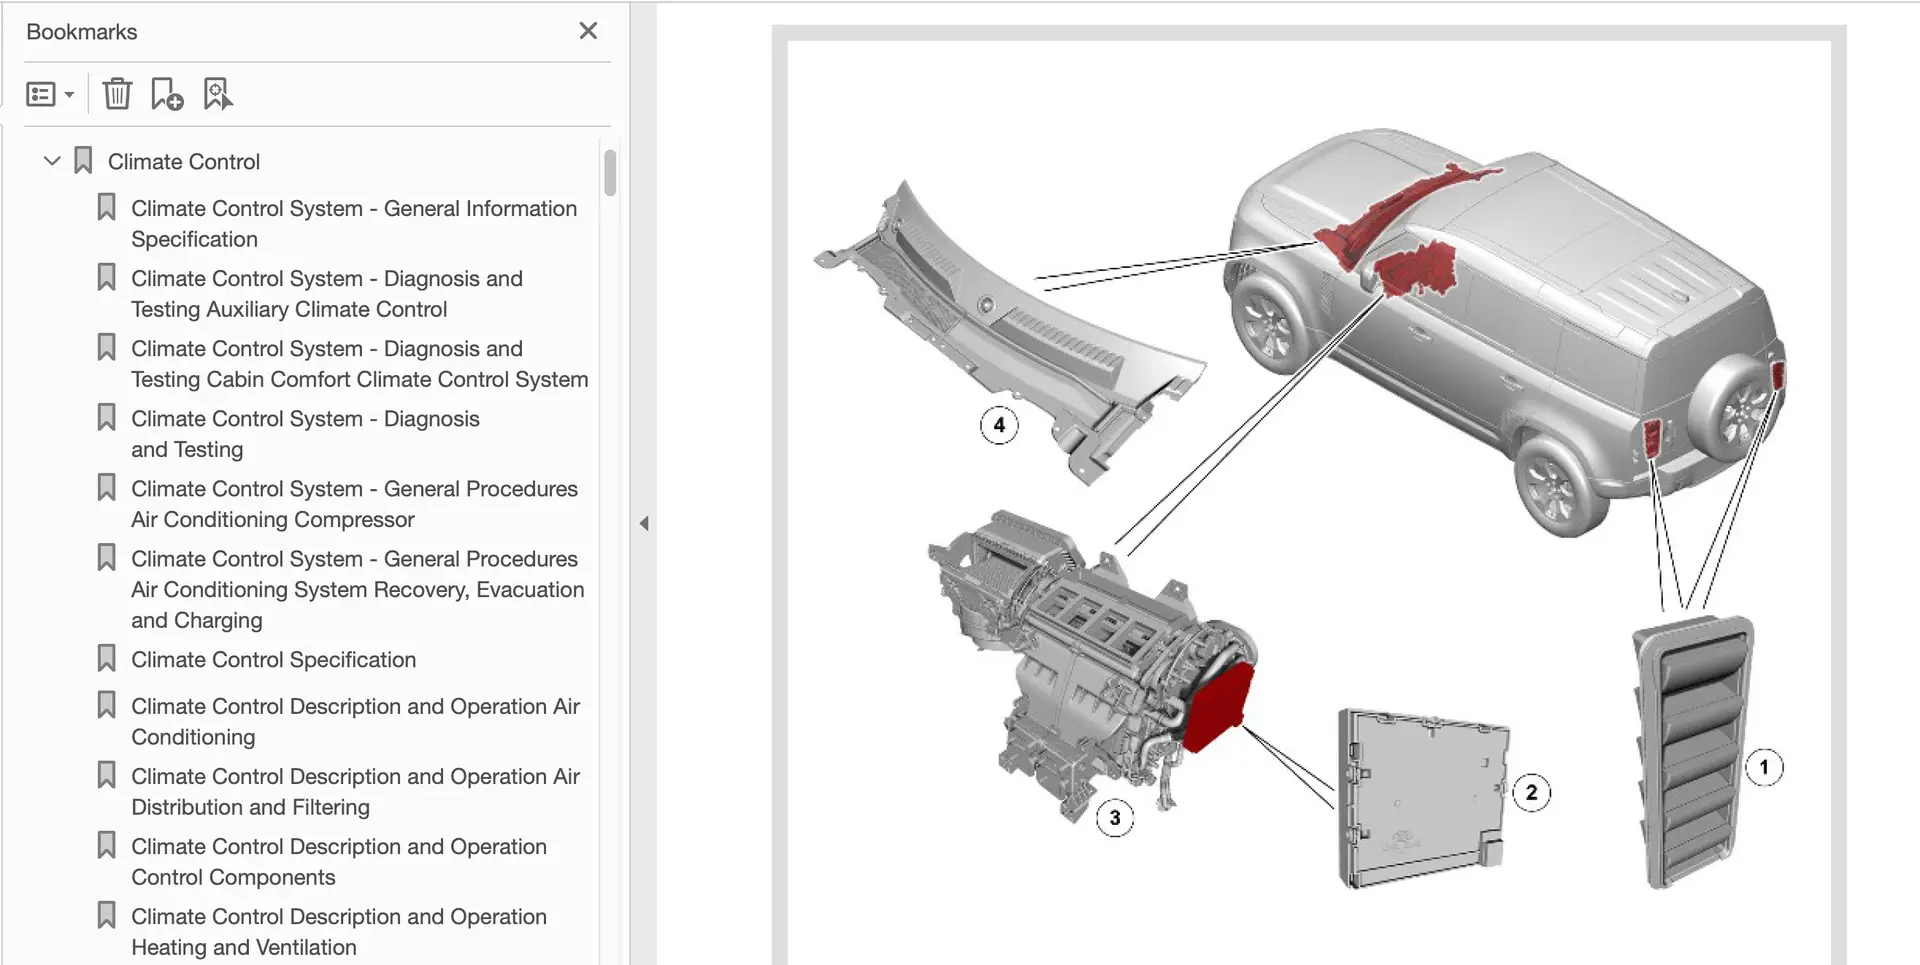Image resolution: width=1920 pixels, height=965 pixels.
Task: Collapse the Climate Control bookmark tree
Action: (x=52, y=161)
